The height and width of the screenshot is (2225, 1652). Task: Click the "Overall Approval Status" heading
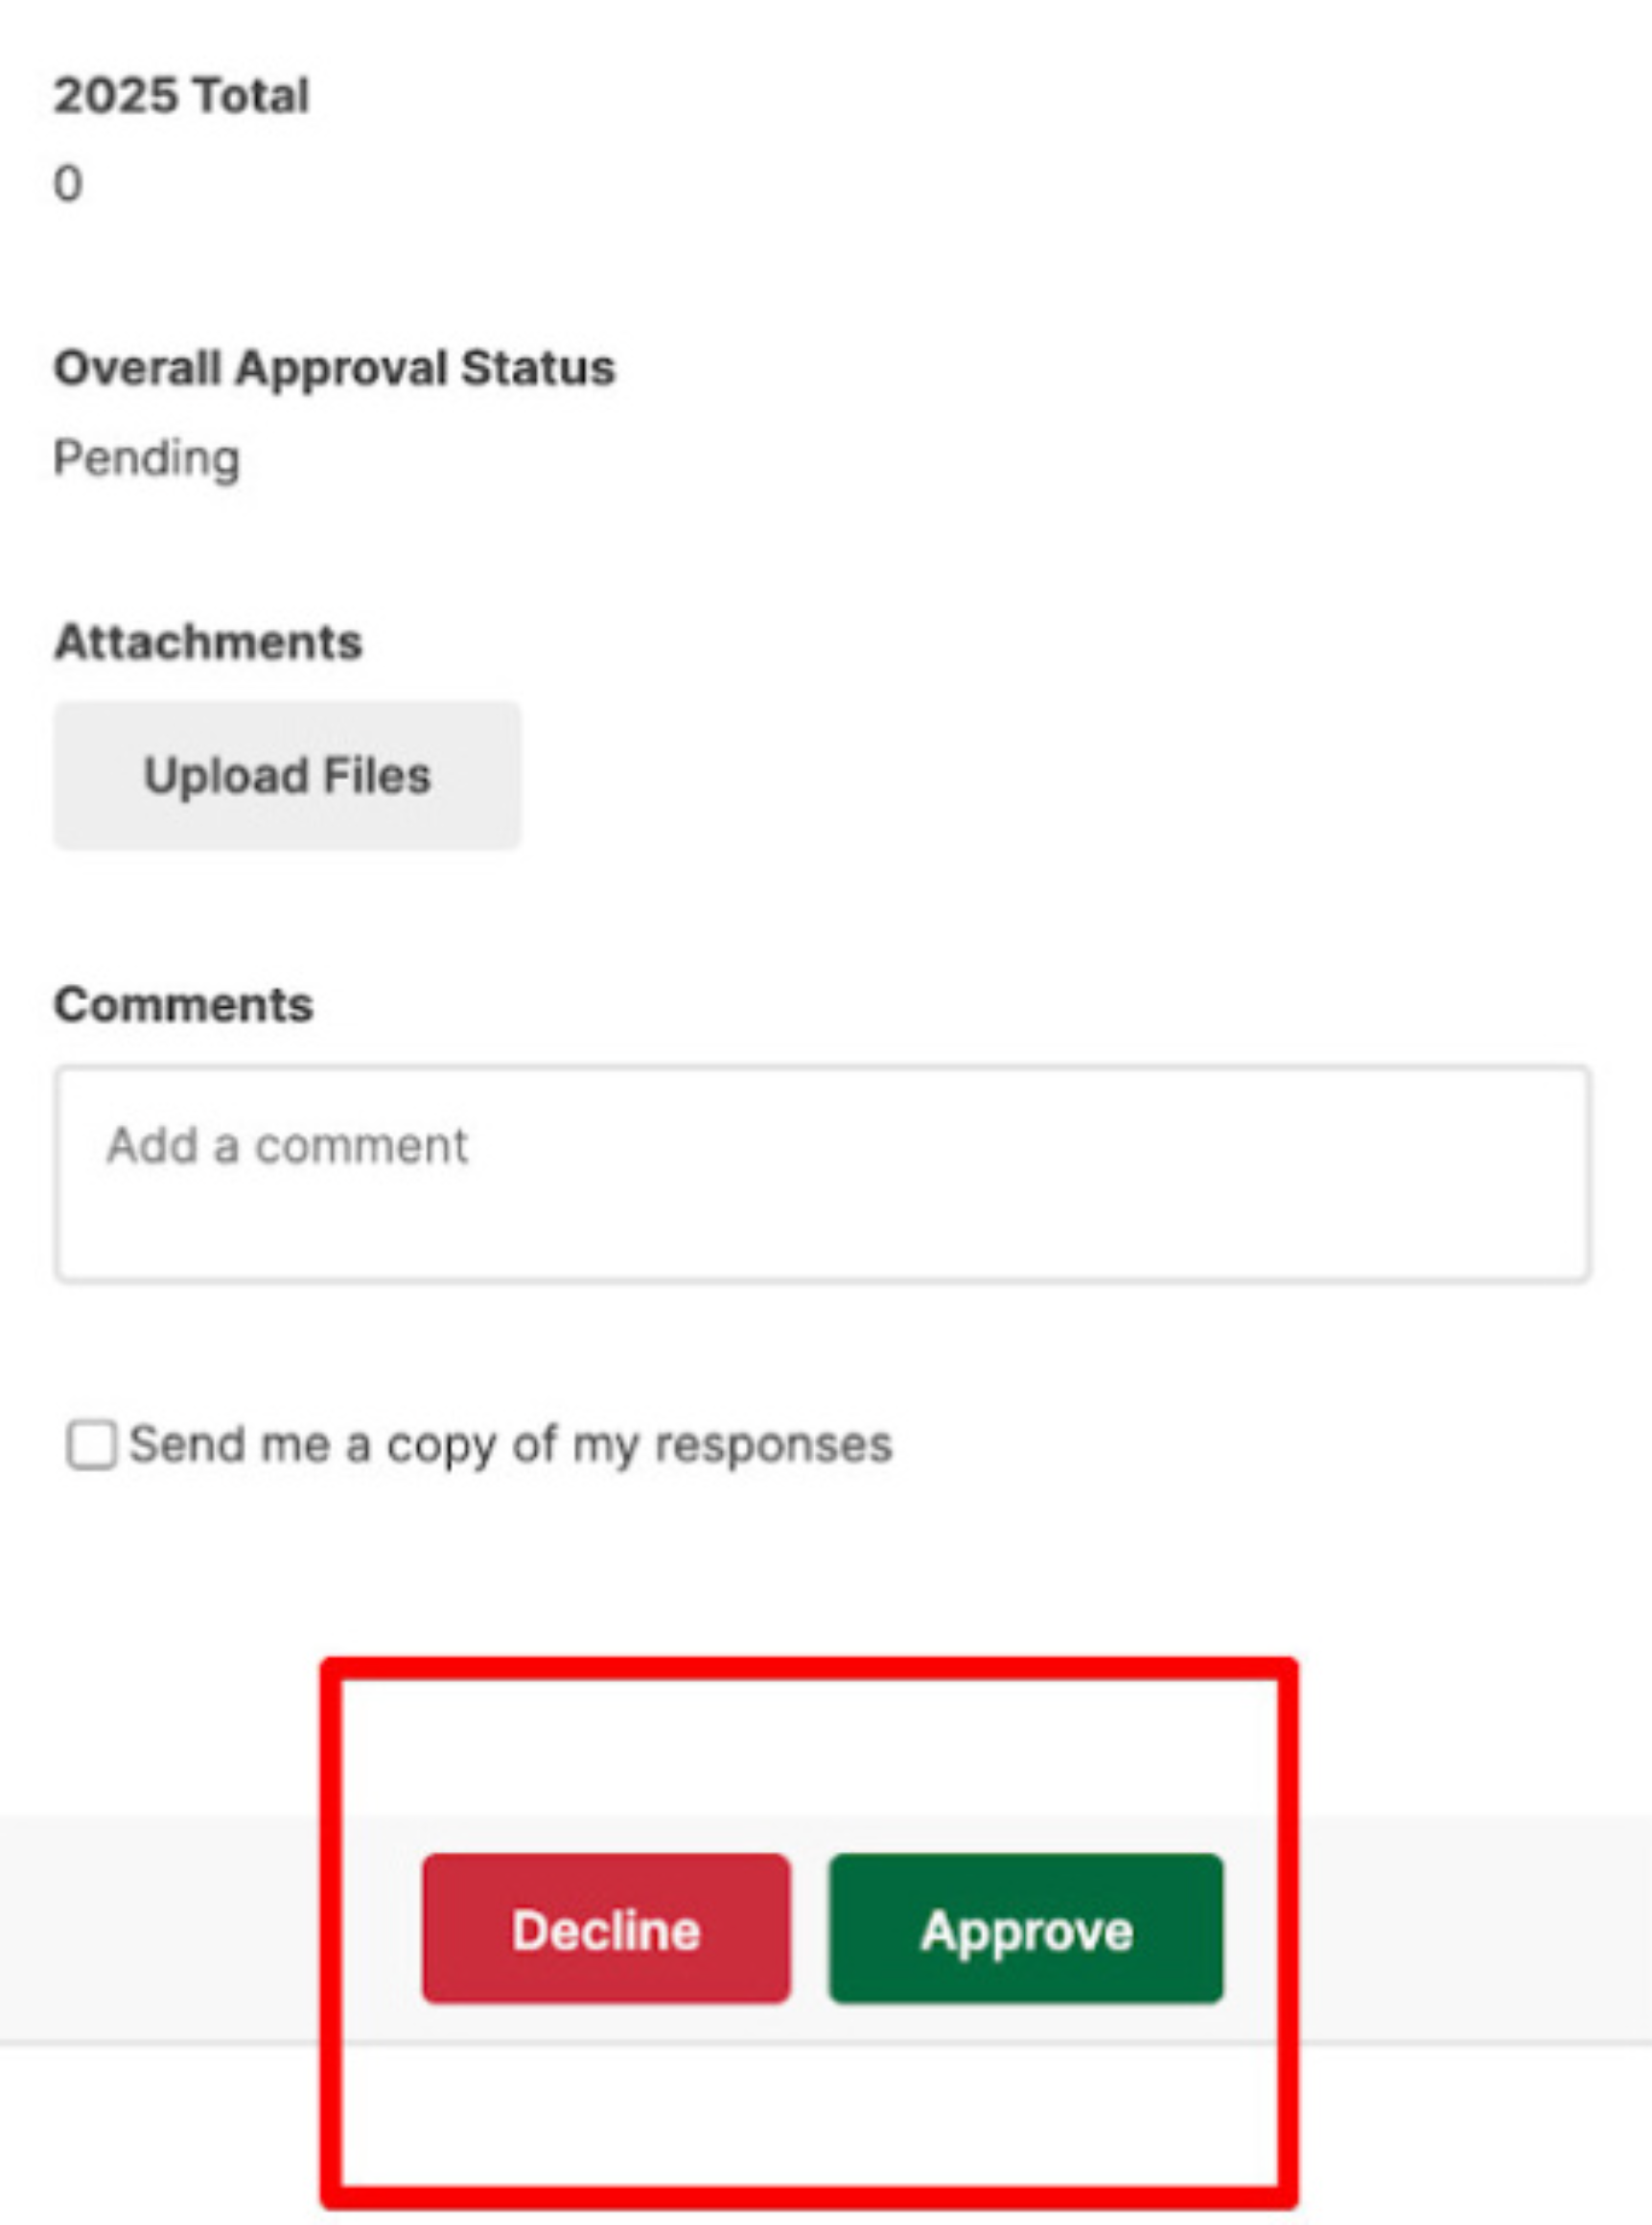coord(334,368)
